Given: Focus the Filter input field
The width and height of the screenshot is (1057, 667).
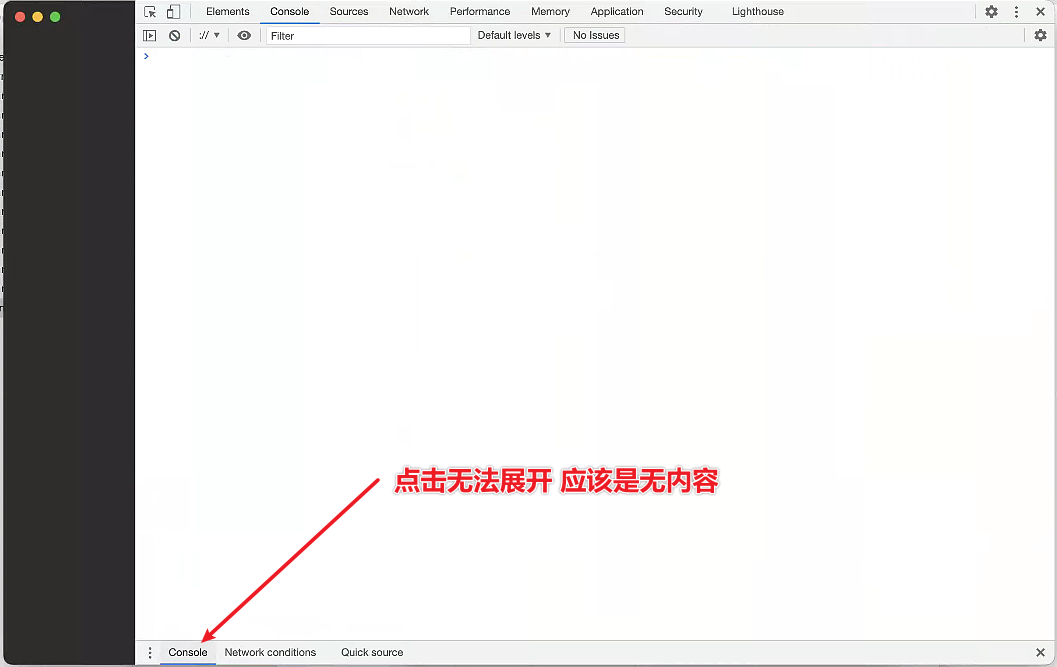Looking at the screenshot, I should point(368,36).
